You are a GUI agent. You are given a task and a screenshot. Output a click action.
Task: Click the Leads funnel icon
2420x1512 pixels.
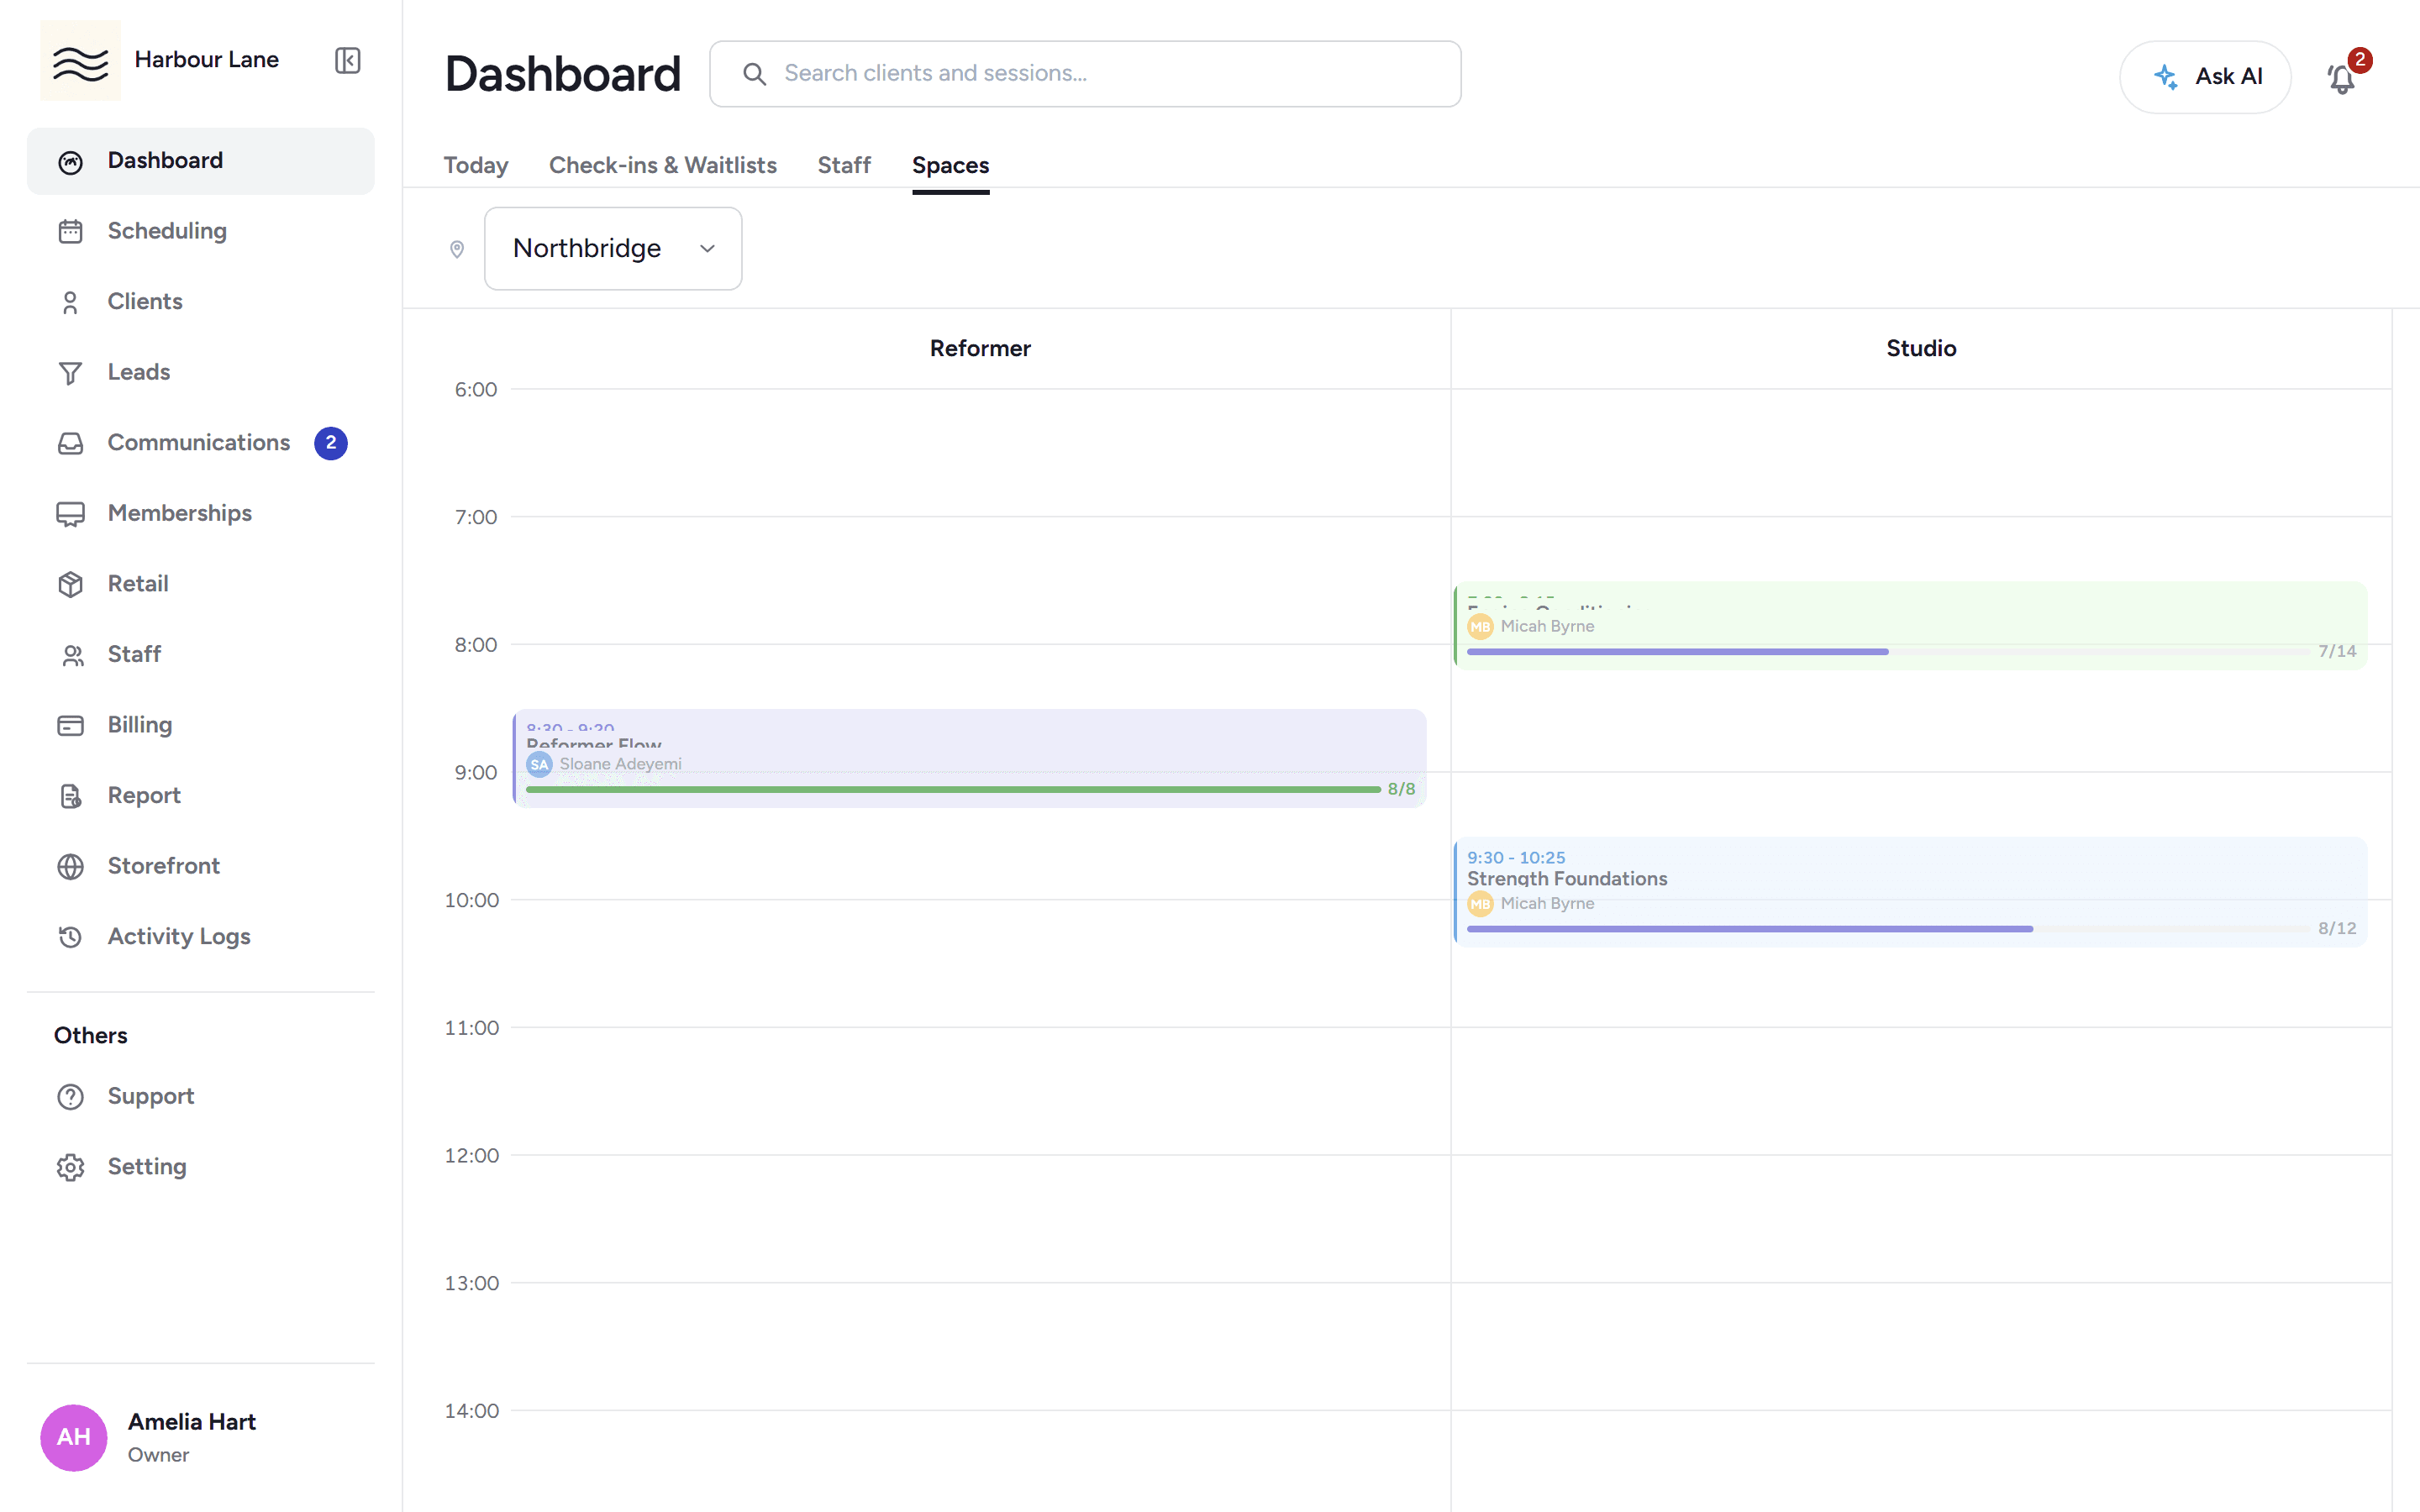pyautogui.click(x=70, y=373)
